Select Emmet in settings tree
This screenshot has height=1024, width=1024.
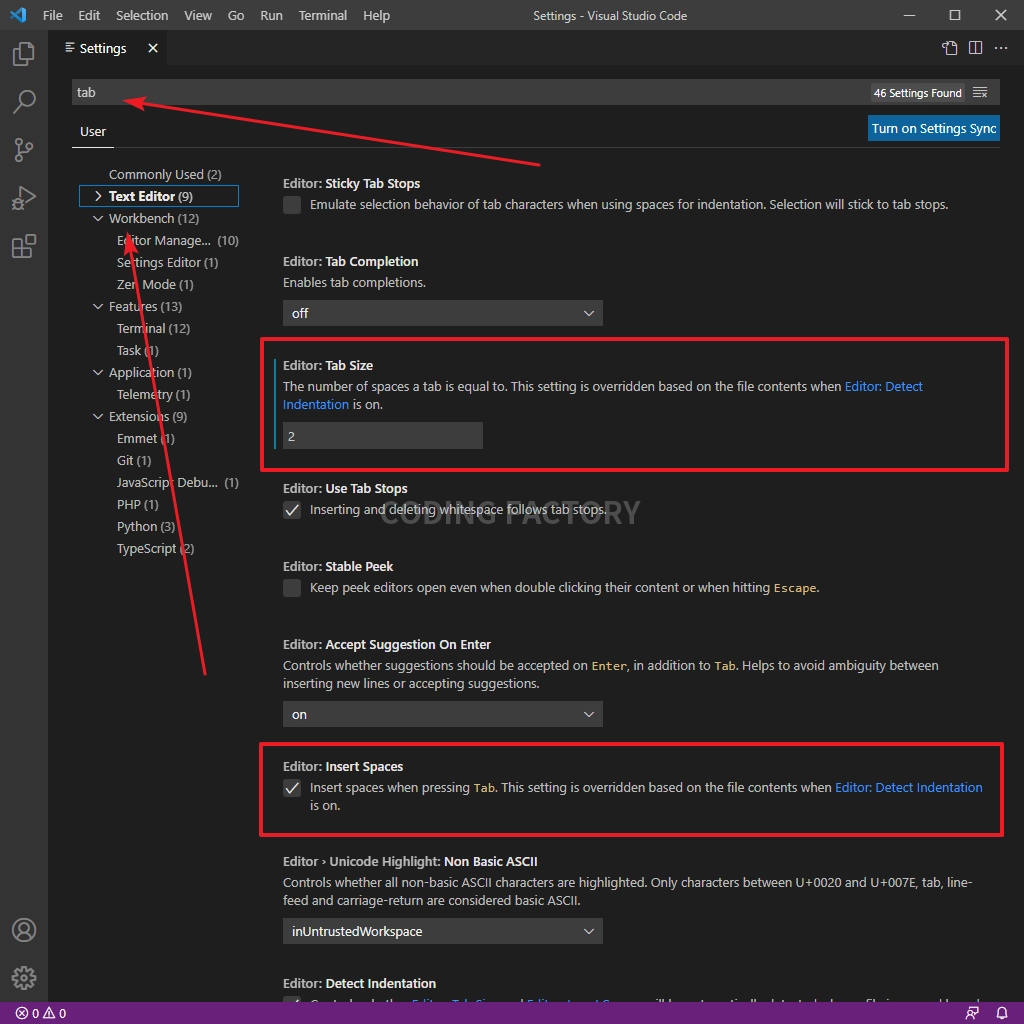point(146,438)
